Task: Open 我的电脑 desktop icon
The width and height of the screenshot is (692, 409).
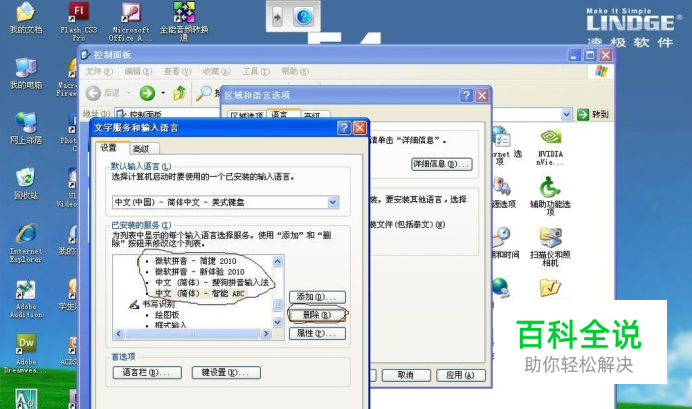Action: tap(26, 73)
